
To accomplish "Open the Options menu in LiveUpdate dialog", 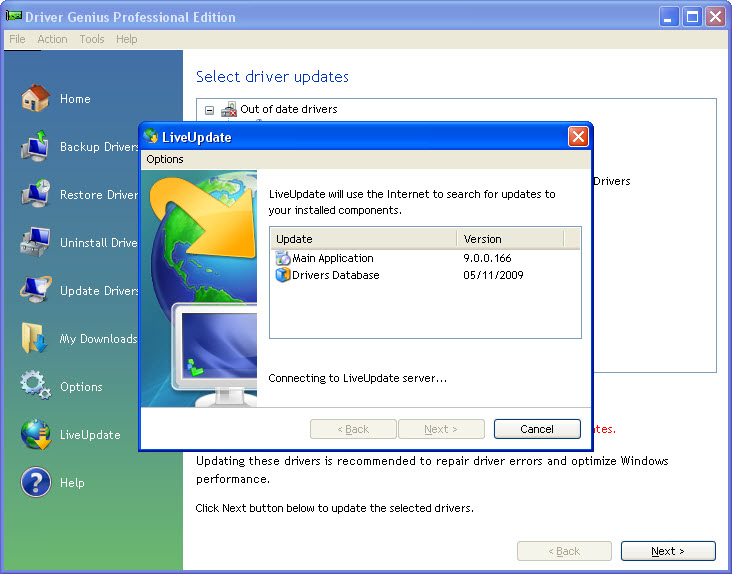I will point(165,159).
